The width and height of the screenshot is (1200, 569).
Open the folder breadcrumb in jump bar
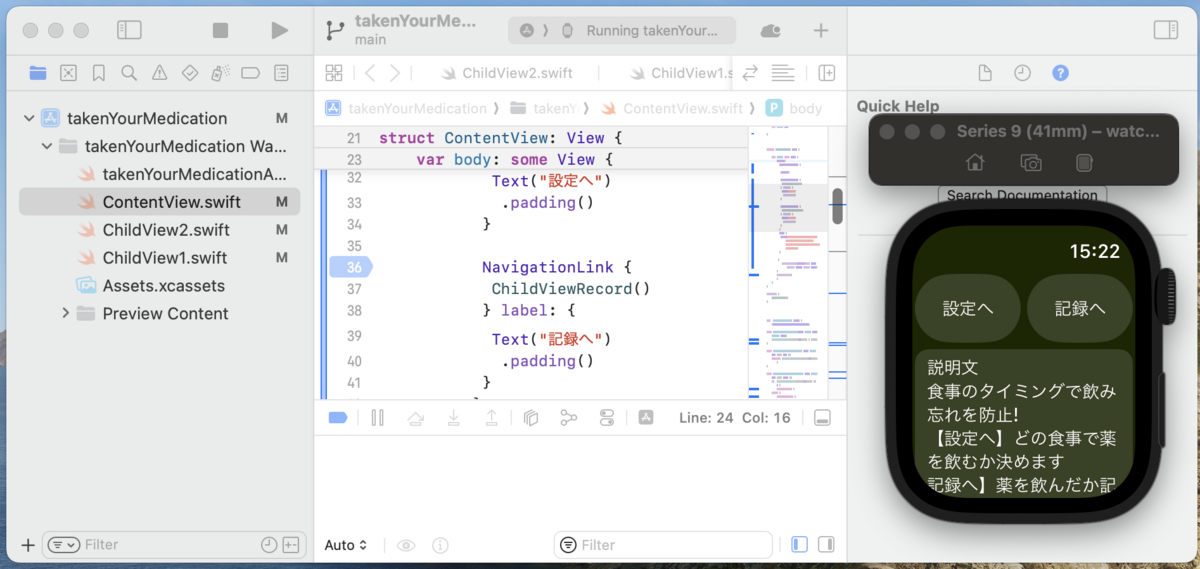[x=543, y=108]
